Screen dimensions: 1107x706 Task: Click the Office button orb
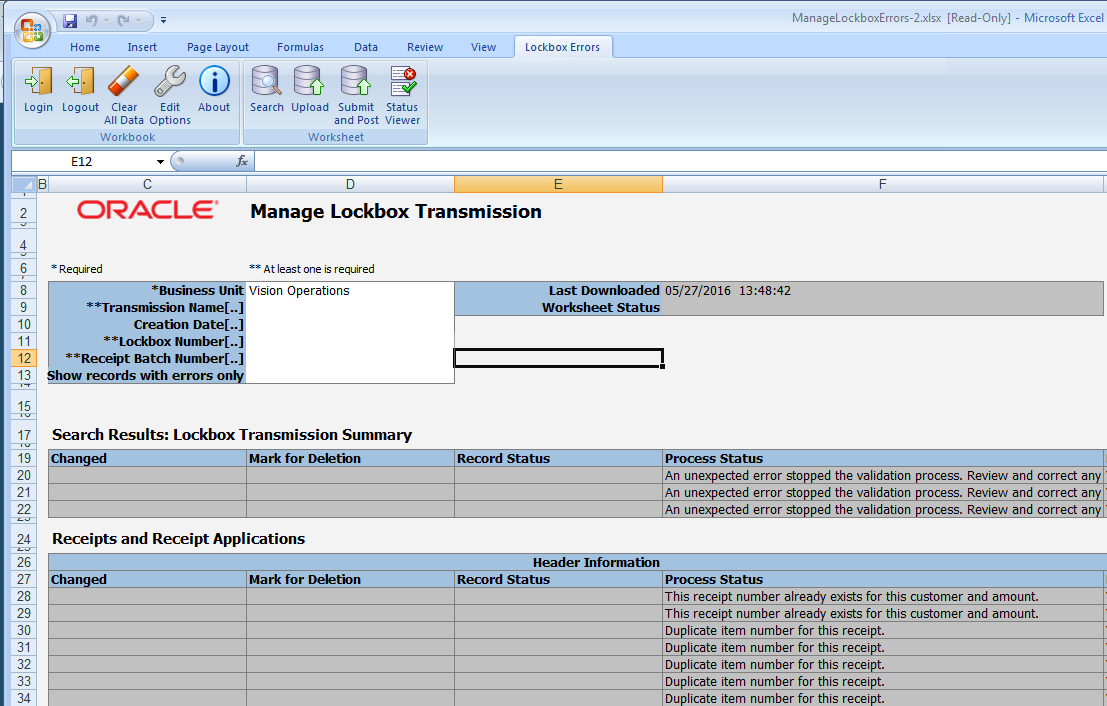(x=32, y=30)
